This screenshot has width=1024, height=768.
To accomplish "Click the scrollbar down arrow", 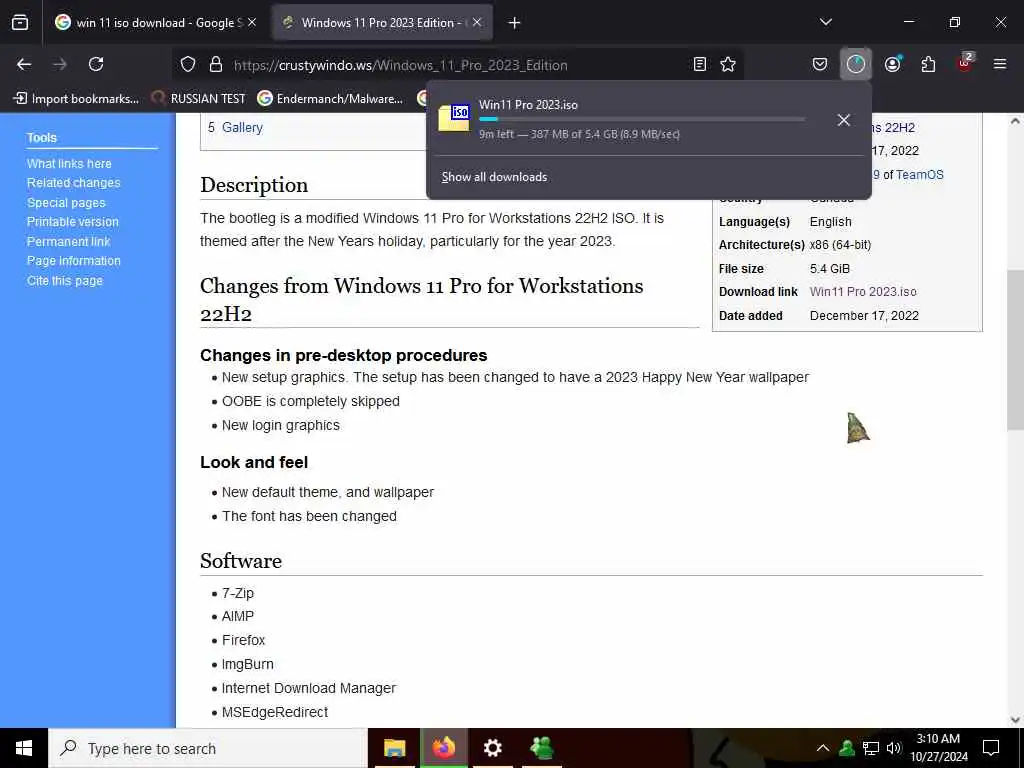I will pyautogui.click(x=1016, y=720).
